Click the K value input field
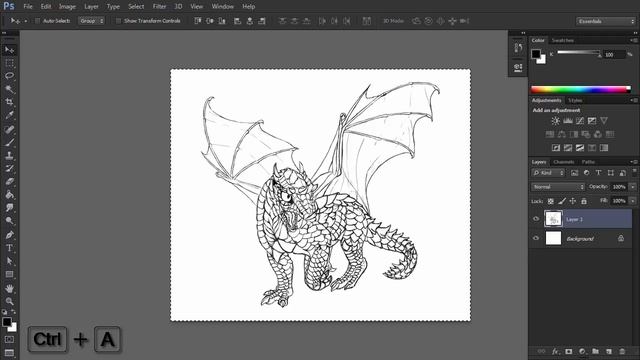640x360 pixels. 614,55
